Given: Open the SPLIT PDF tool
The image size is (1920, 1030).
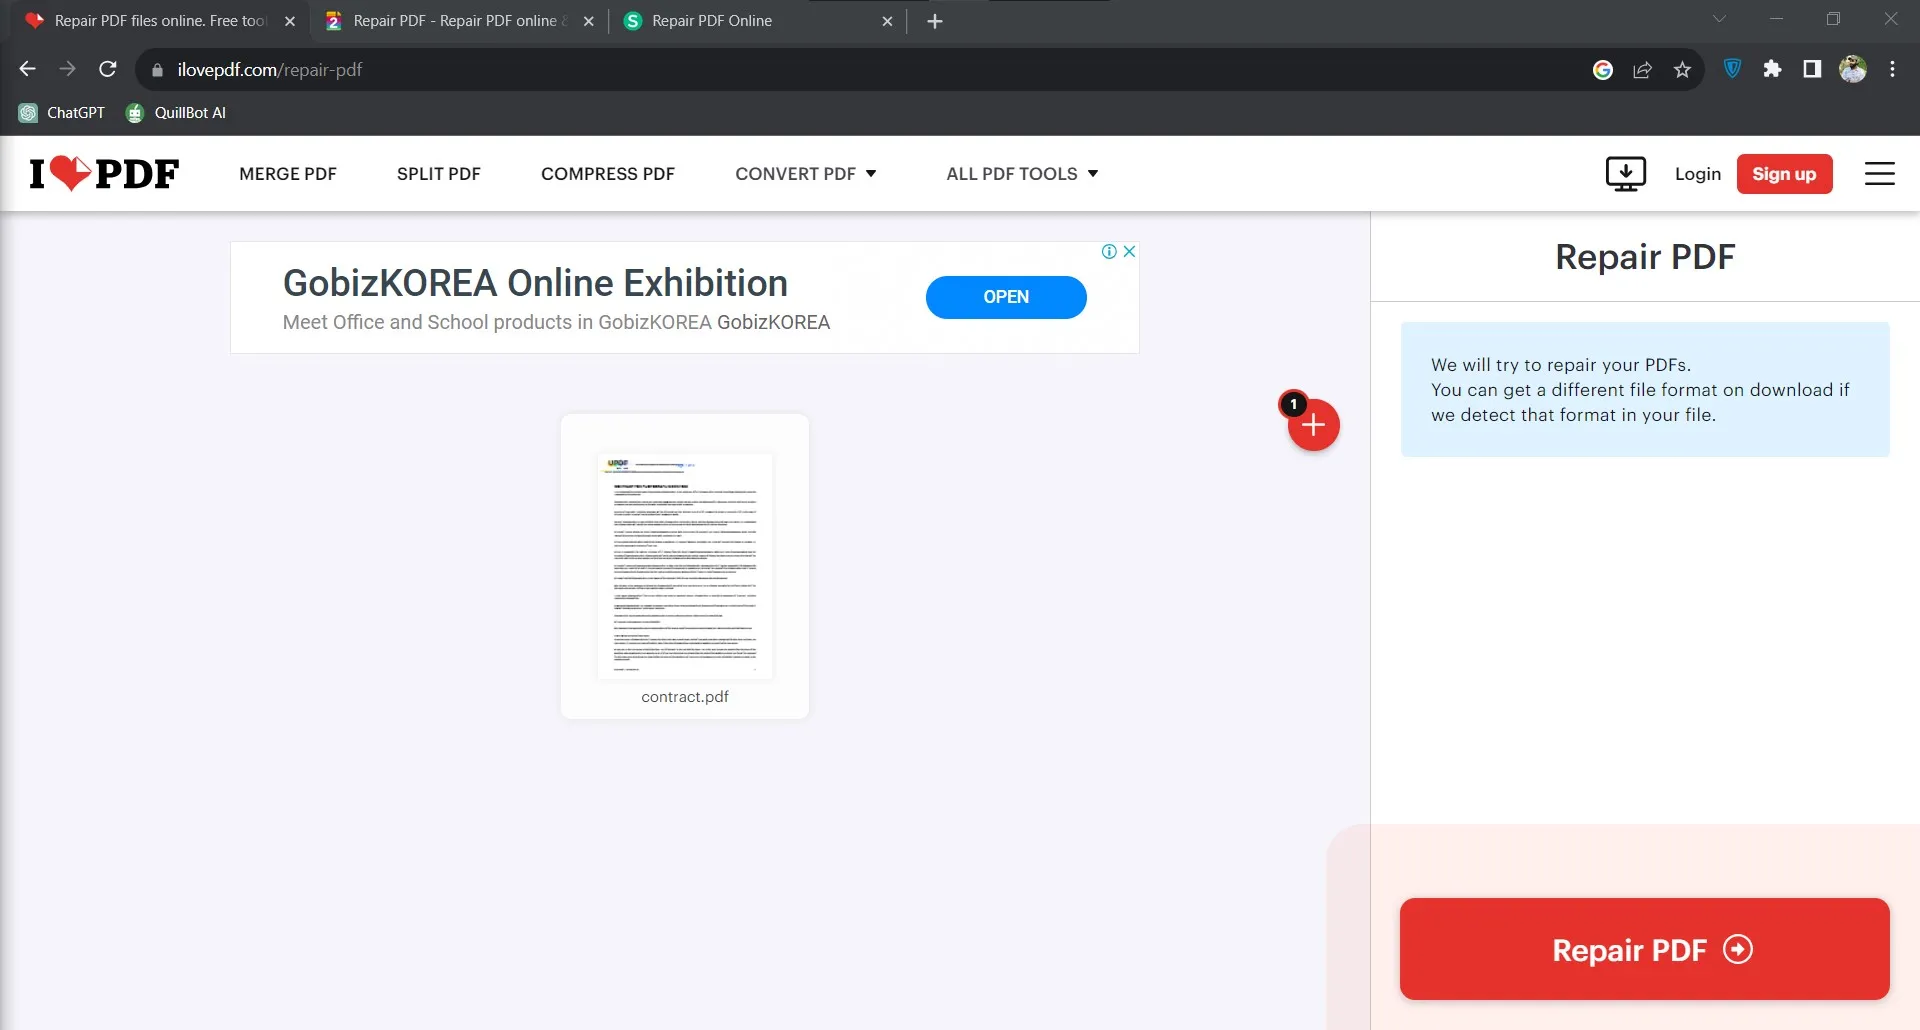Looking at the screenshot, I should pyautogui.click(x=439, y=174).
